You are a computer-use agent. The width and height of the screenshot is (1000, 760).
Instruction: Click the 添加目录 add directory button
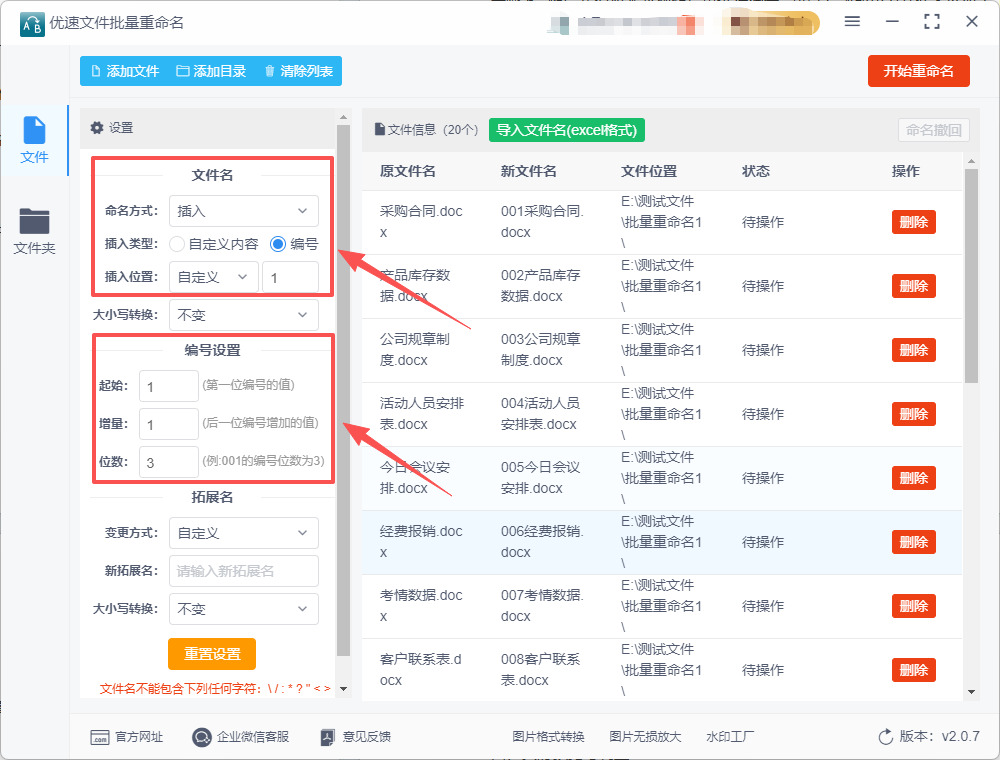pyautogui.click(x=210, y=71)
